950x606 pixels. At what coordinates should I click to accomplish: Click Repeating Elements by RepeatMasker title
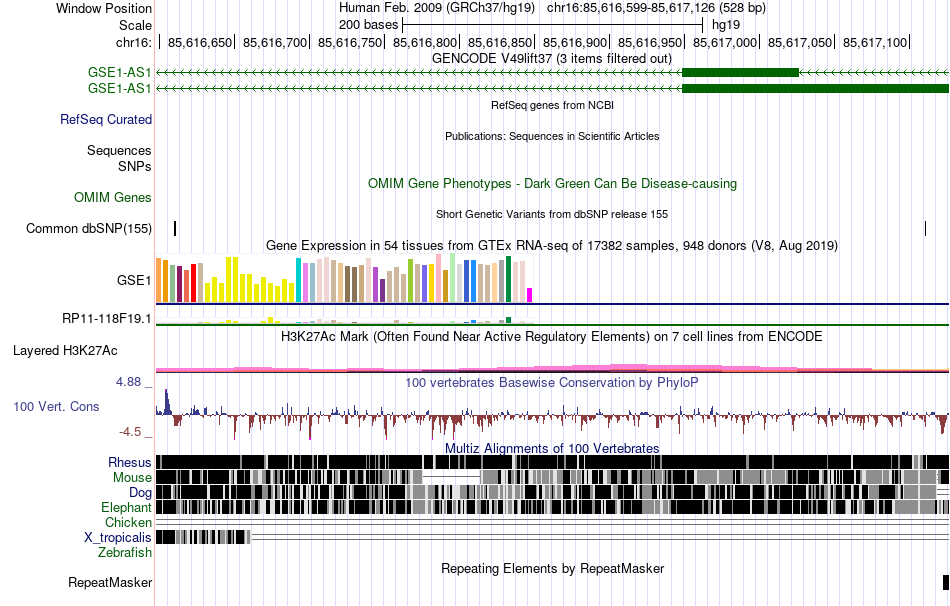tap(552, 568)
